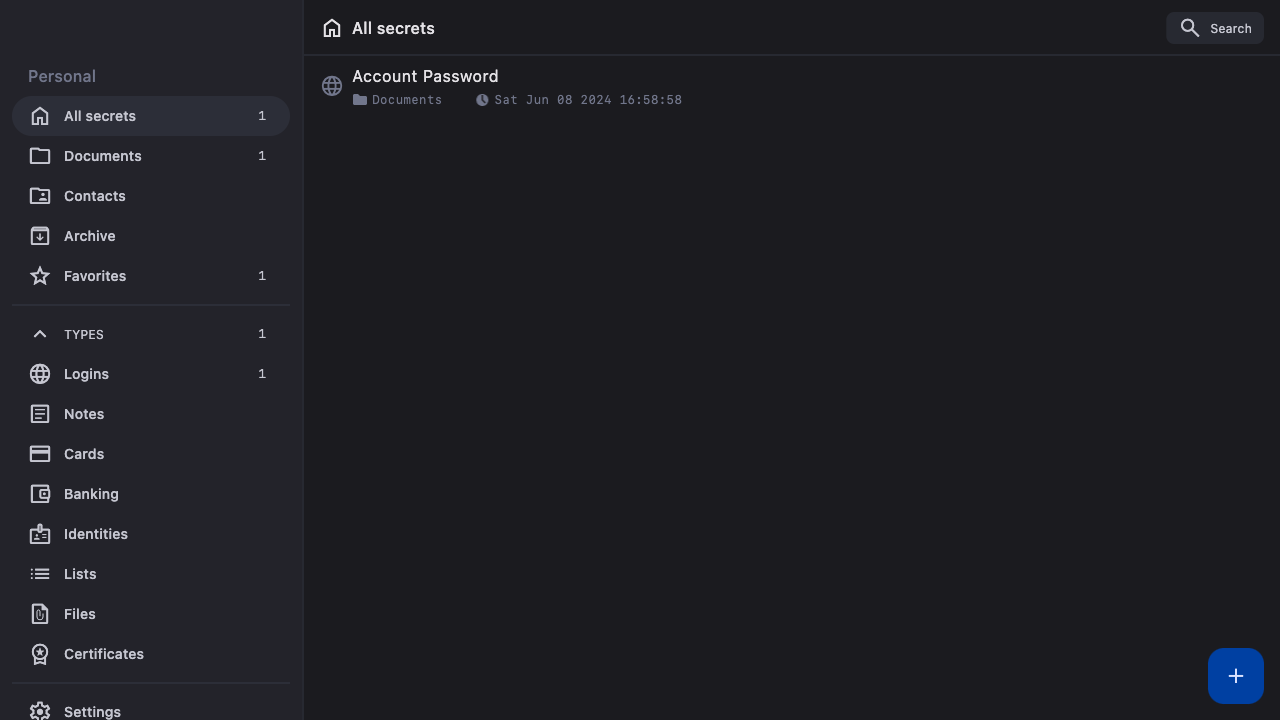Click the Banking wallet icon
1280x720 pixels.
[40, 494]
